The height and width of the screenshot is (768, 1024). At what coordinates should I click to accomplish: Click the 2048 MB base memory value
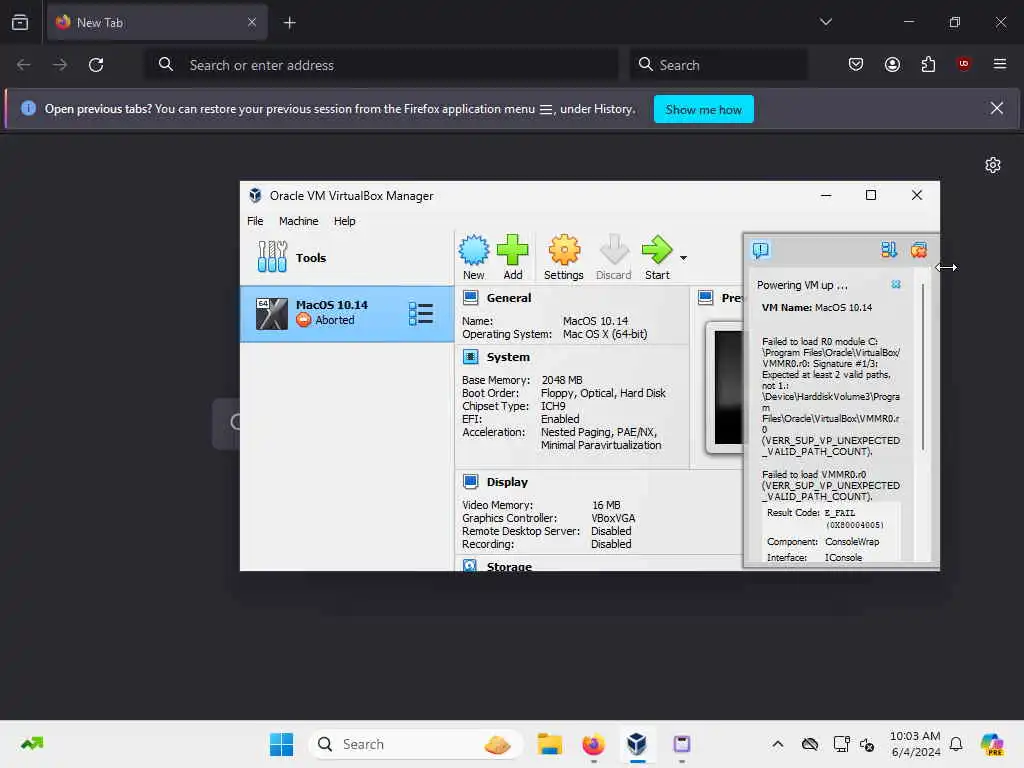(562, 380)
